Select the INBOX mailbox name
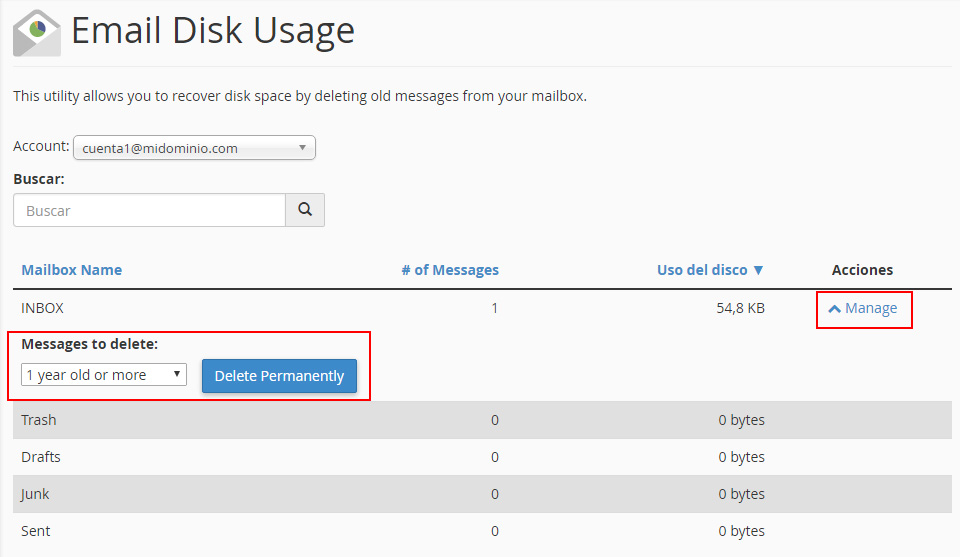 pyautogui.click(x=42, y=308)
